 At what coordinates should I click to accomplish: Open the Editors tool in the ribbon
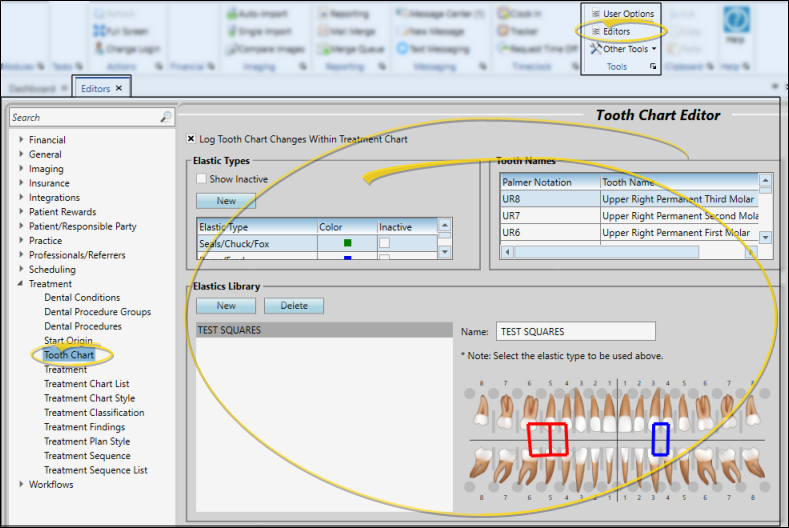coord(616,32)
